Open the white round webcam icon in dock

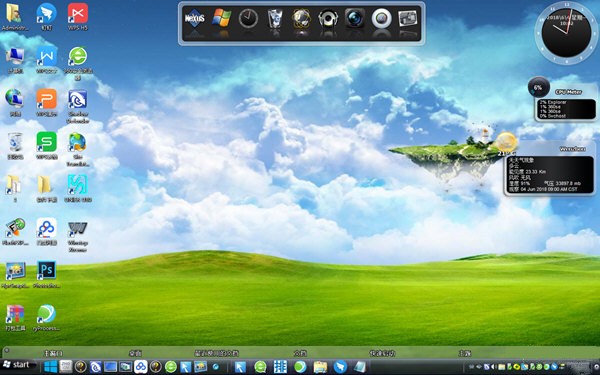pyautogui.click(x=381, y=18)
